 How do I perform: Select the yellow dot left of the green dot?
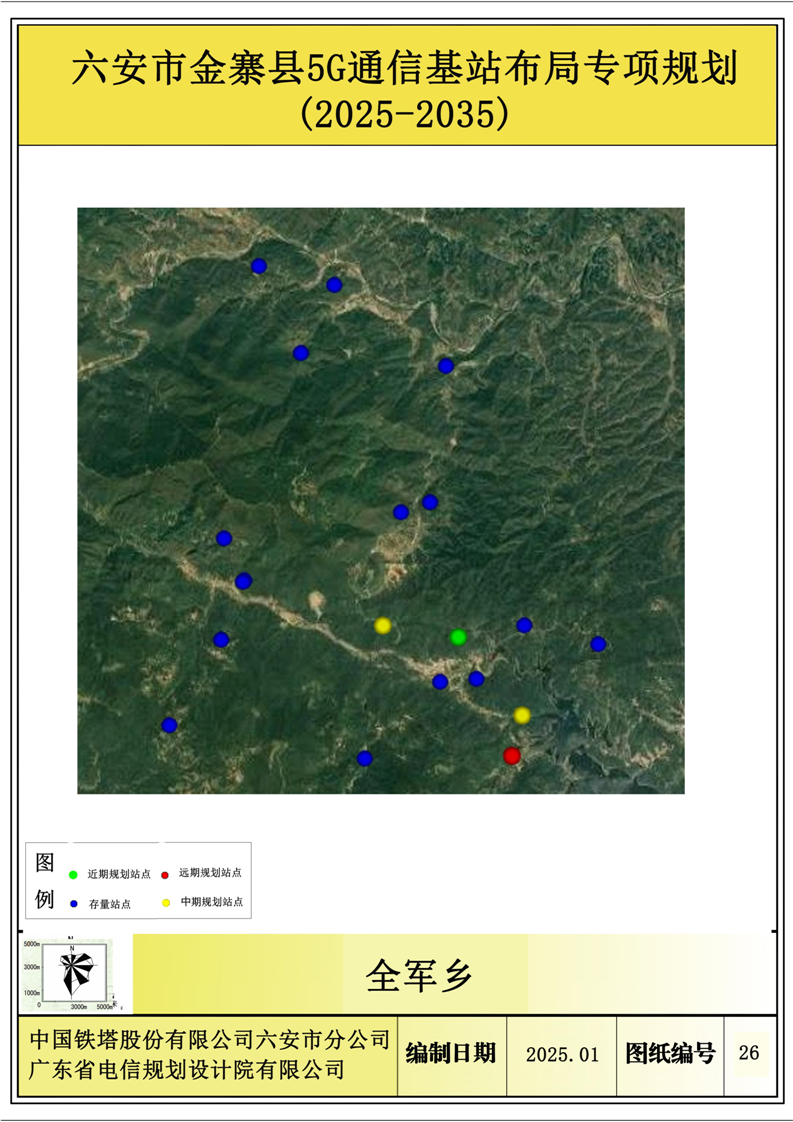(x=383, y=626)
